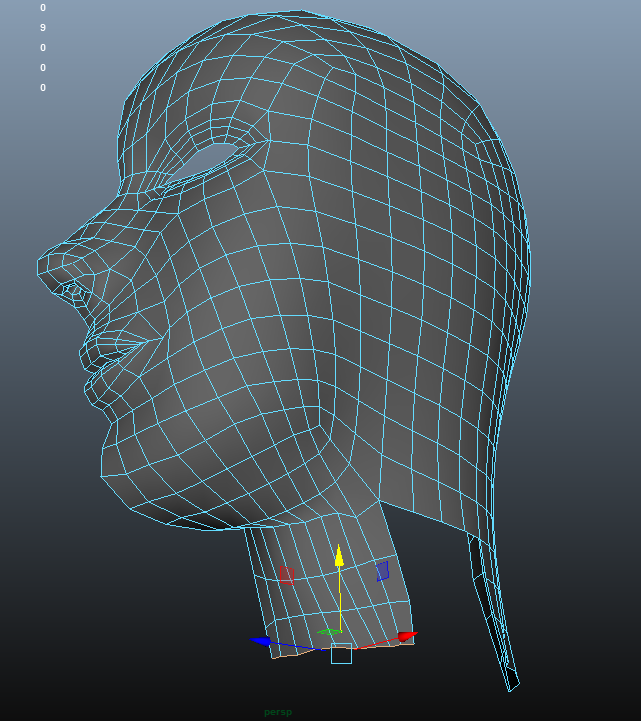Click the blue Z-axis manipulator arrow

261,640
